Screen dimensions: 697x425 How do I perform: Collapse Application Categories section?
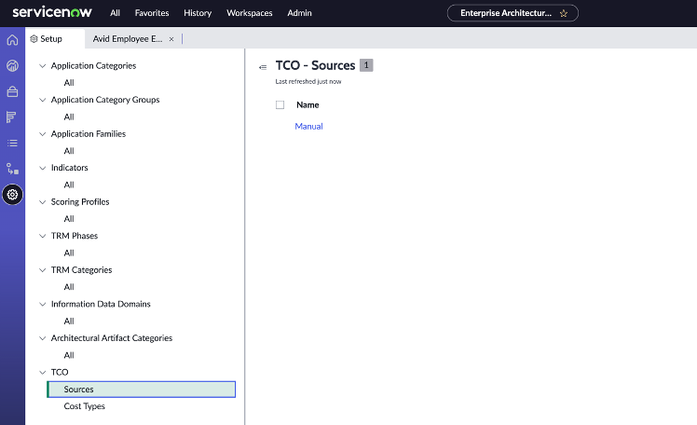click(43, 66)
